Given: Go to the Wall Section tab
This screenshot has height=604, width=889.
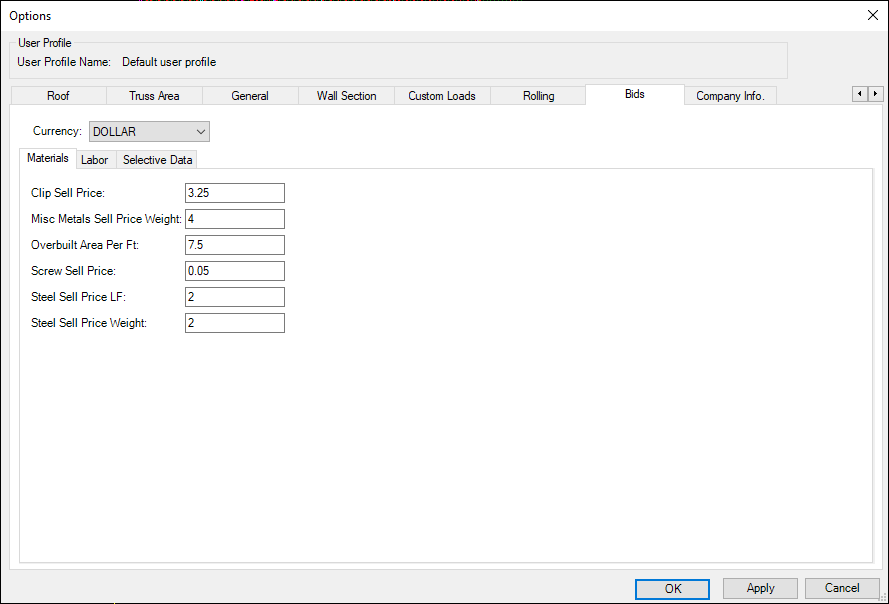Looking at the screenshot, I should pos(346,96).
